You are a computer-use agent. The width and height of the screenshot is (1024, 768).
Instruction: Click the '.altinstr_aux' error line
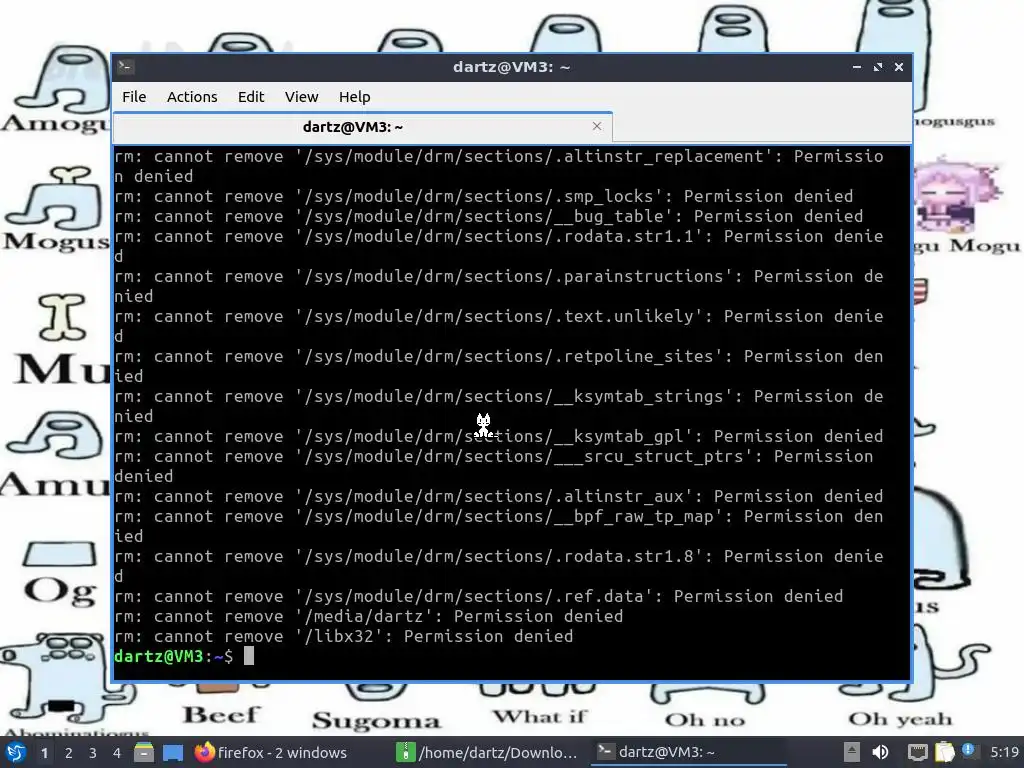[x=499, y=496]
